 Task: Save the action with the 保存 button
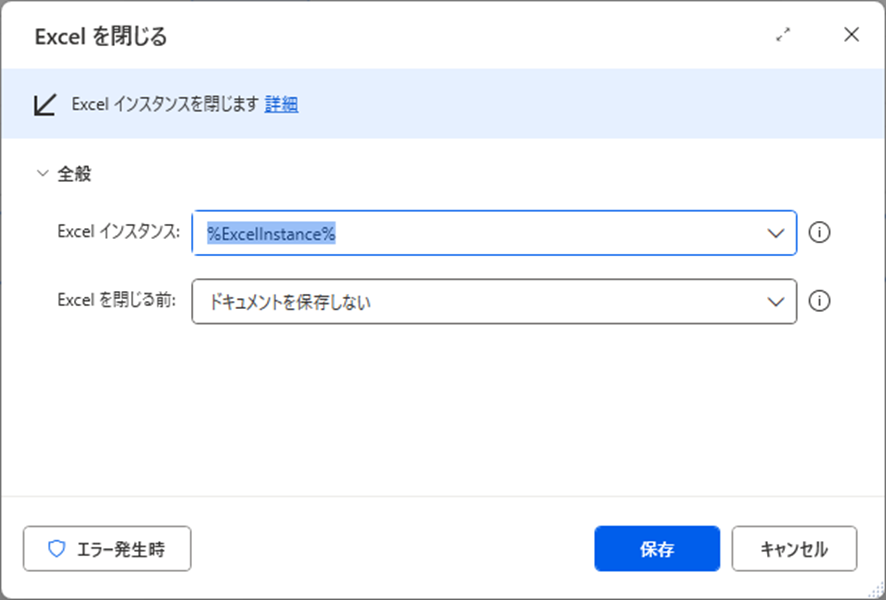point(656,548)
